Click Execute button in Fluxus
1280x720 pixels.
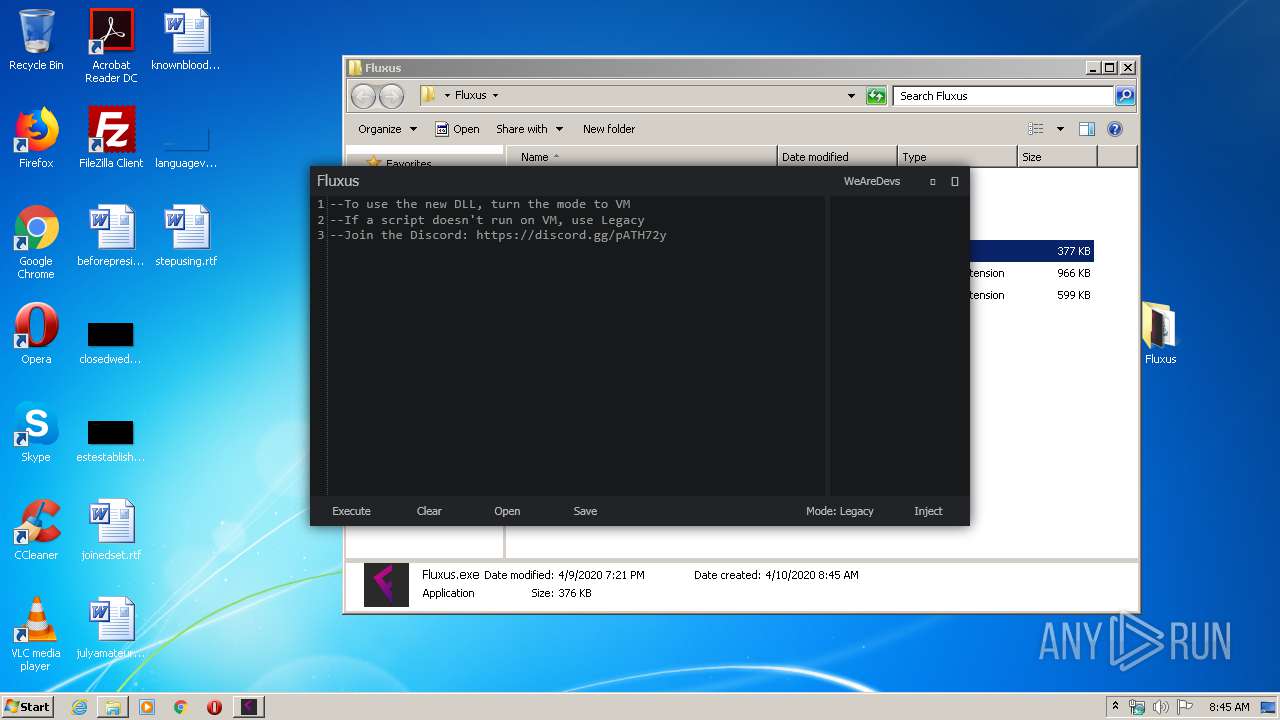[x=351, y=511]
